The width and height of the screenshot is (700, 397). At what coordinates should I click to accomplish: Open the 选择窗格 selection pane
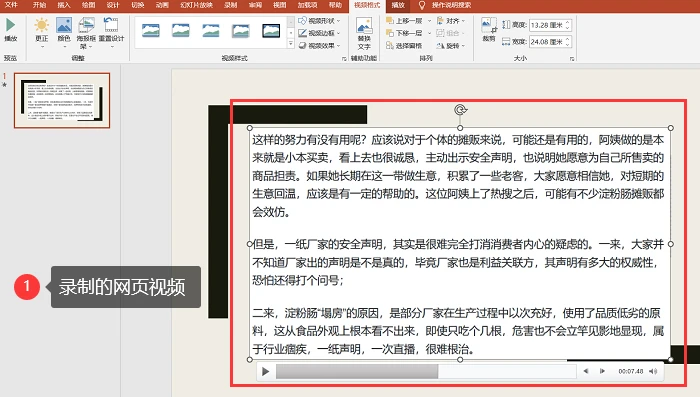point(404,46)
